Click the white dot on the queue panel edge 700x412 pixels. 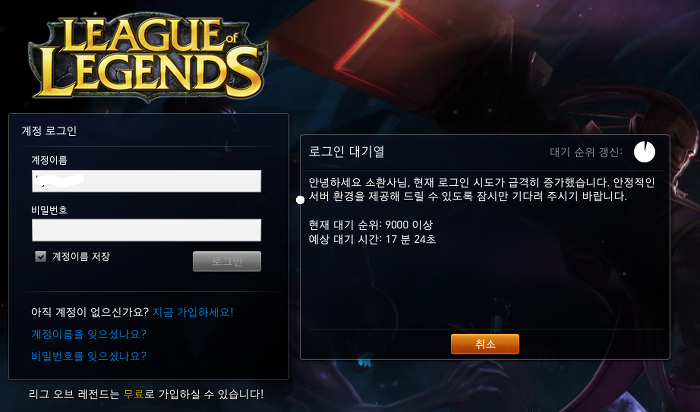(x=300, y=200)
